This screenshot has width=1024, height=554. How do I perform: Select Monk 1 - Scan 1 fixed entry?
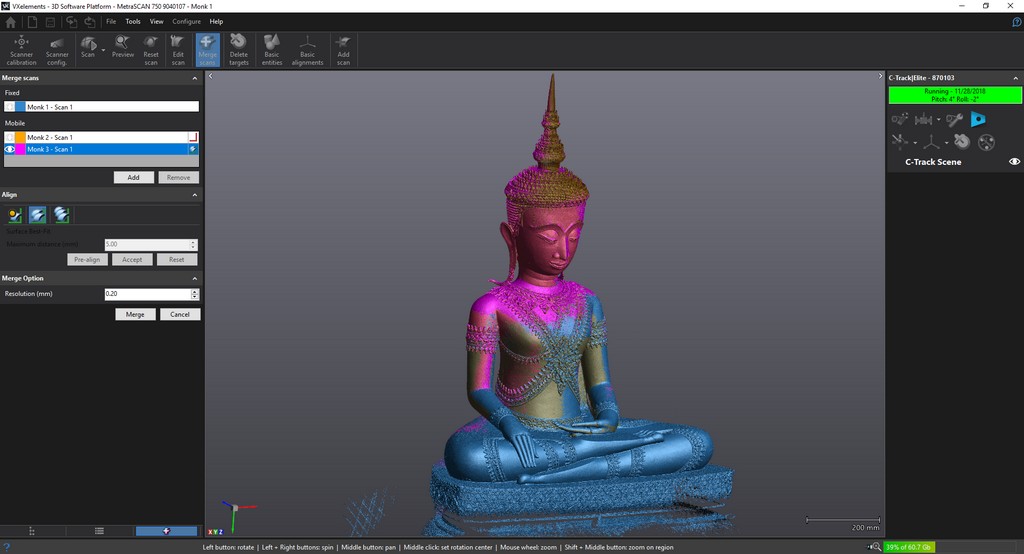(x=101, y=106)
